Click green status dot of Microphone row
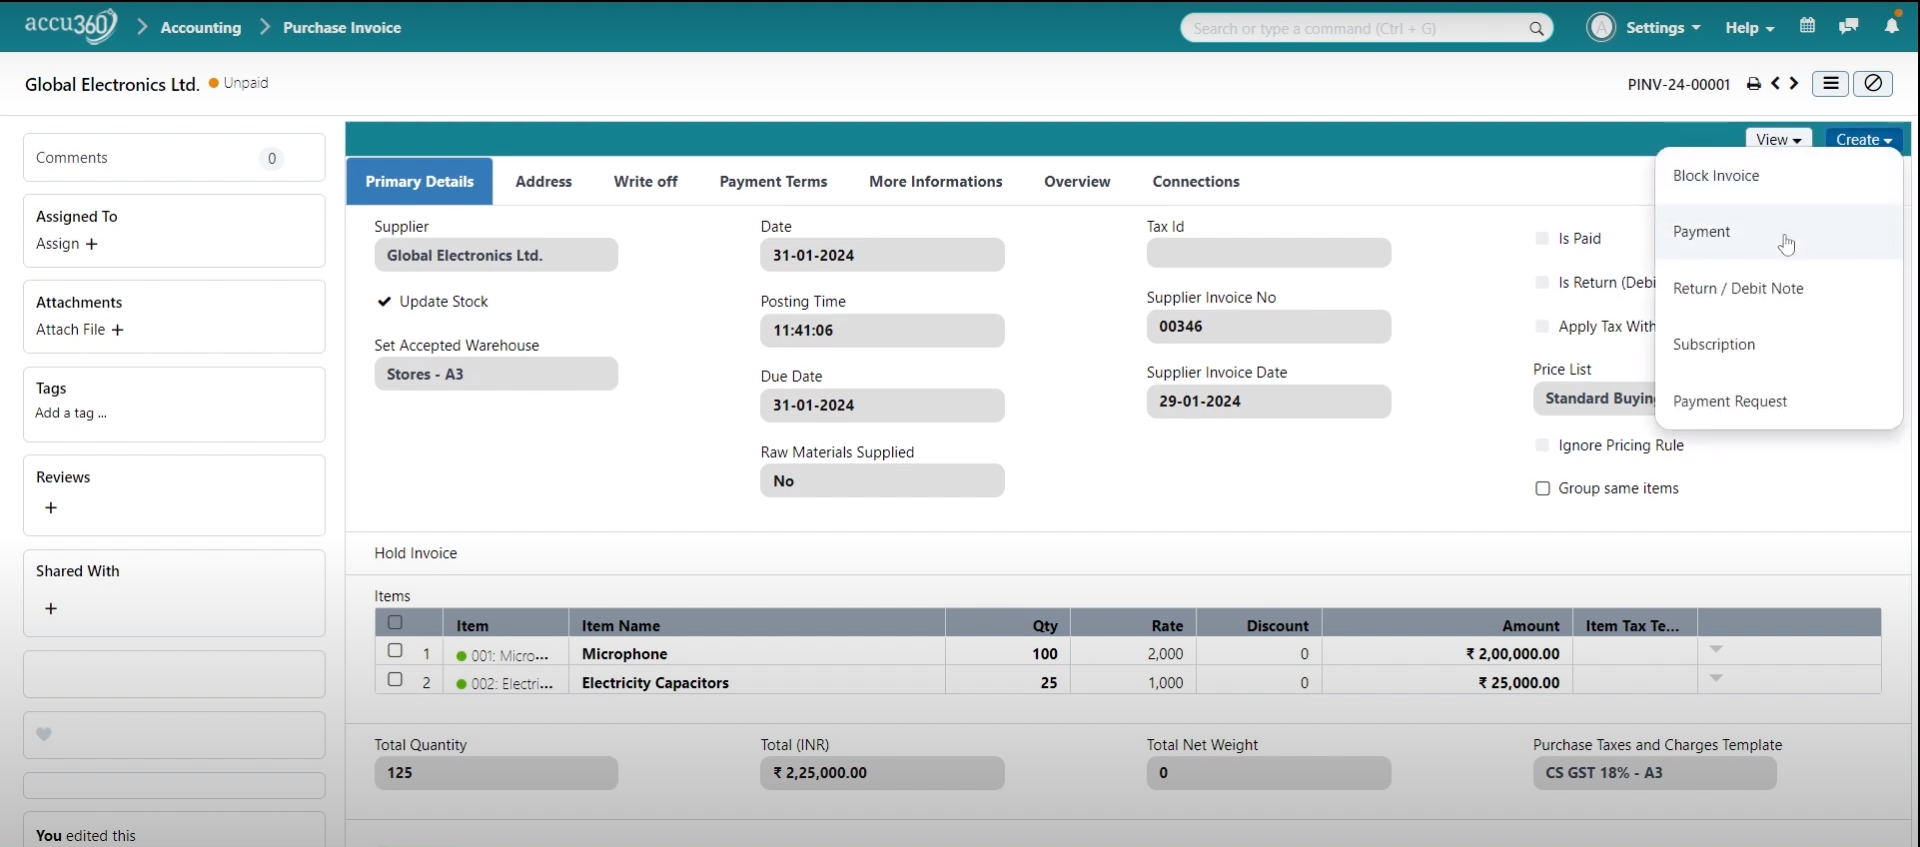The width and height of the screenshot is (1920, 847). click(x=462, y=656)
